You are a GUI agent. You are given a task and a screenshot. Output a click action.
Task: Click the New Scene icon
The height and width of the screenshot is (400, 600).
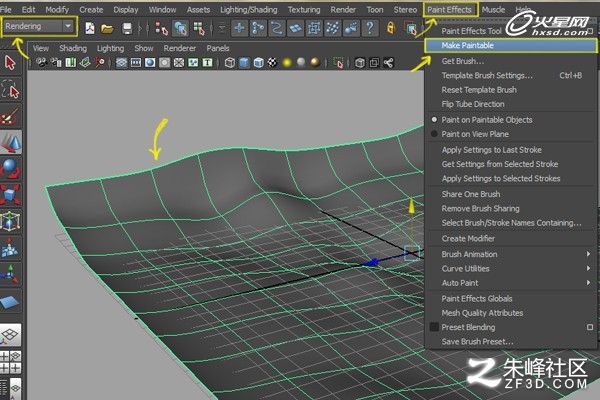coord(90,28)
